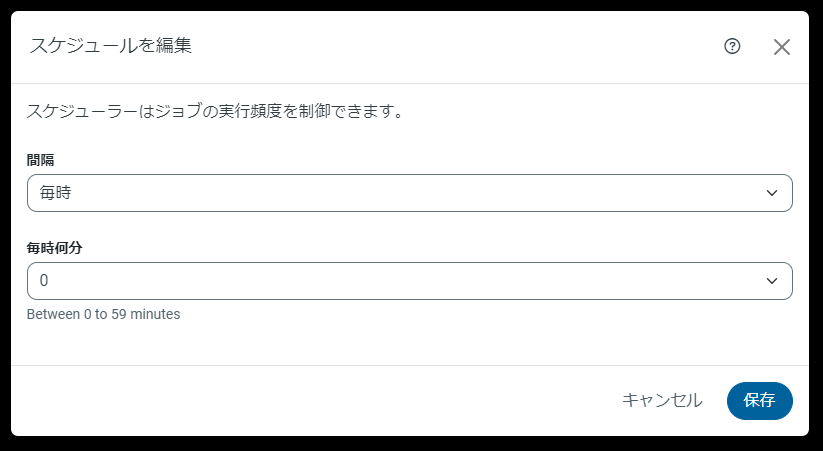Click the 間隔 field label
Image resolution: width=823 pixels, height=451 pixels.
(x=41, y=160)
